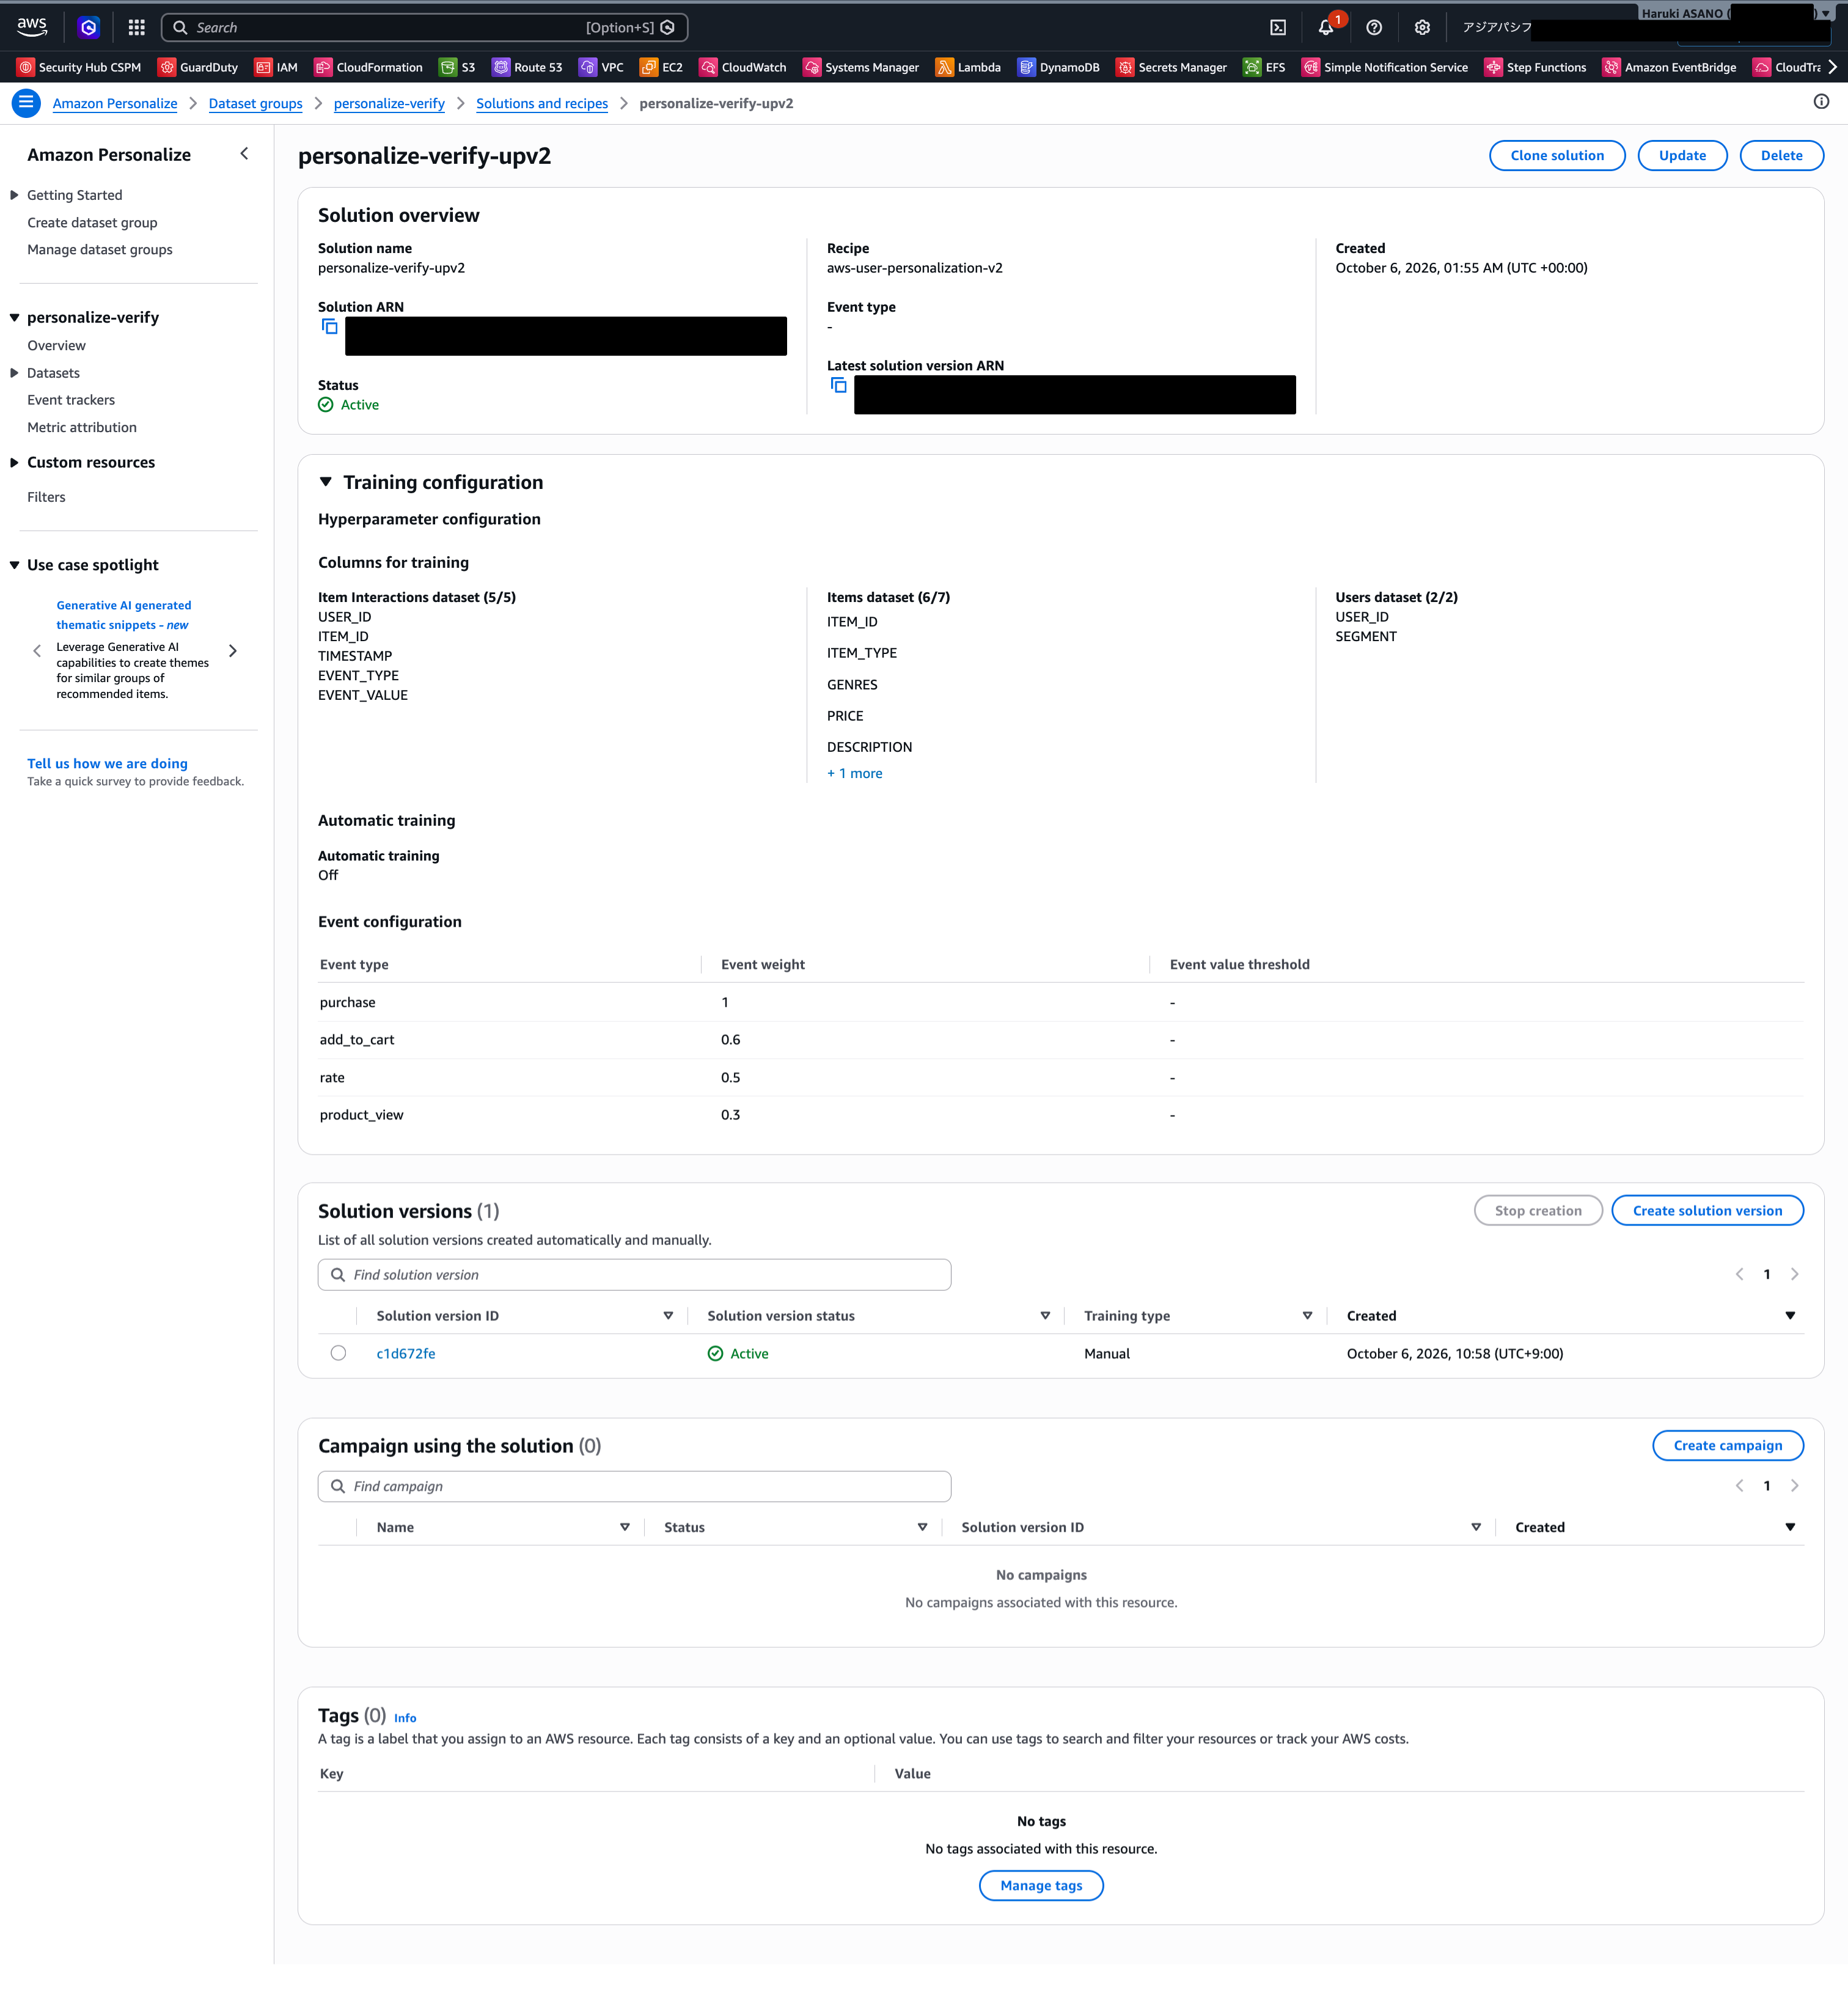This screenshot has width=1848, height=1998.
Task: Collapse the personalize-verify navigation group
Action: coord(14,317)
